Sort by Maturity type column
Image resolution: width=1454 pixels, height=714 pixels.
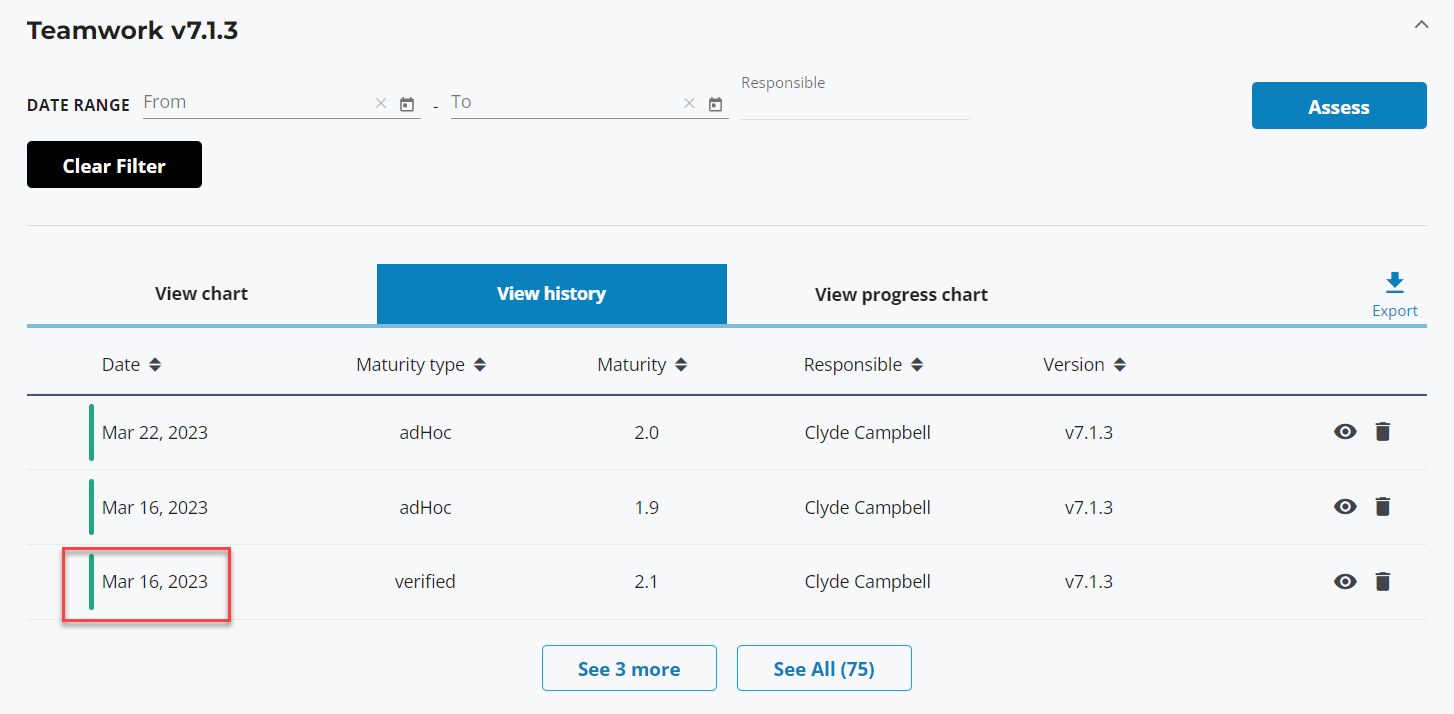click(480, 365)
